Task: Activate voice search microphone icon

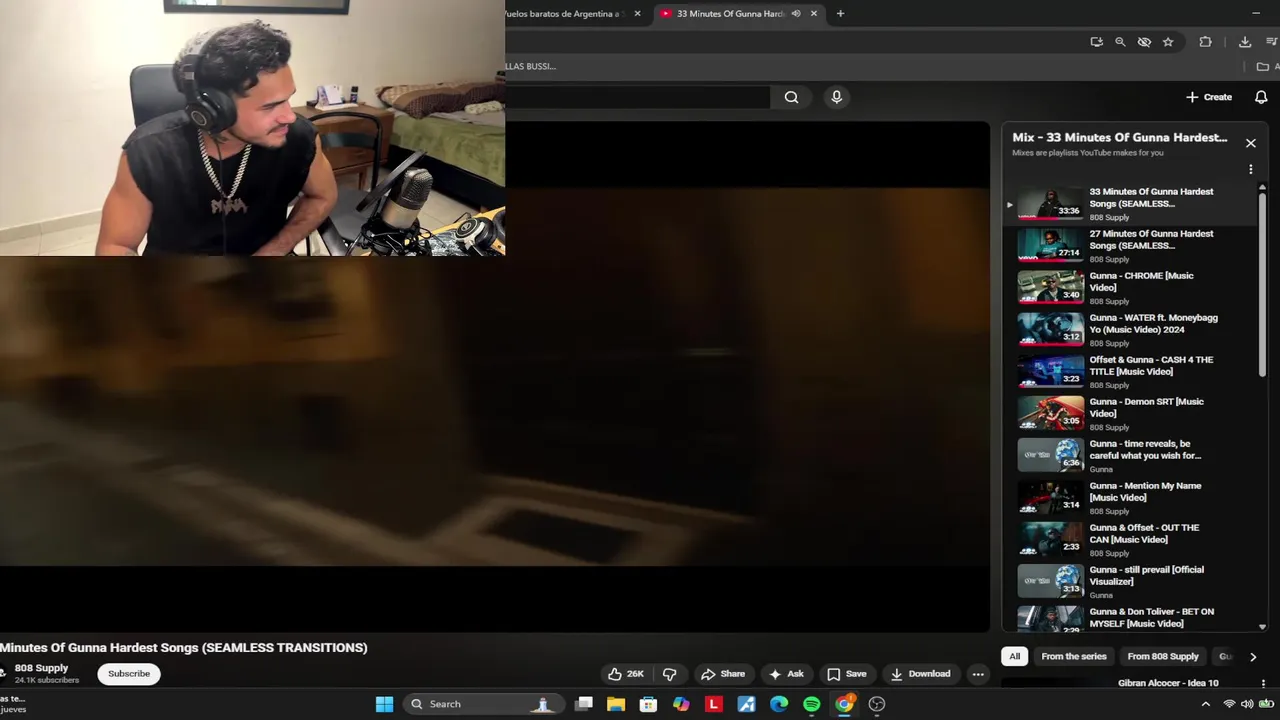Action: click(x=837, y=97)
